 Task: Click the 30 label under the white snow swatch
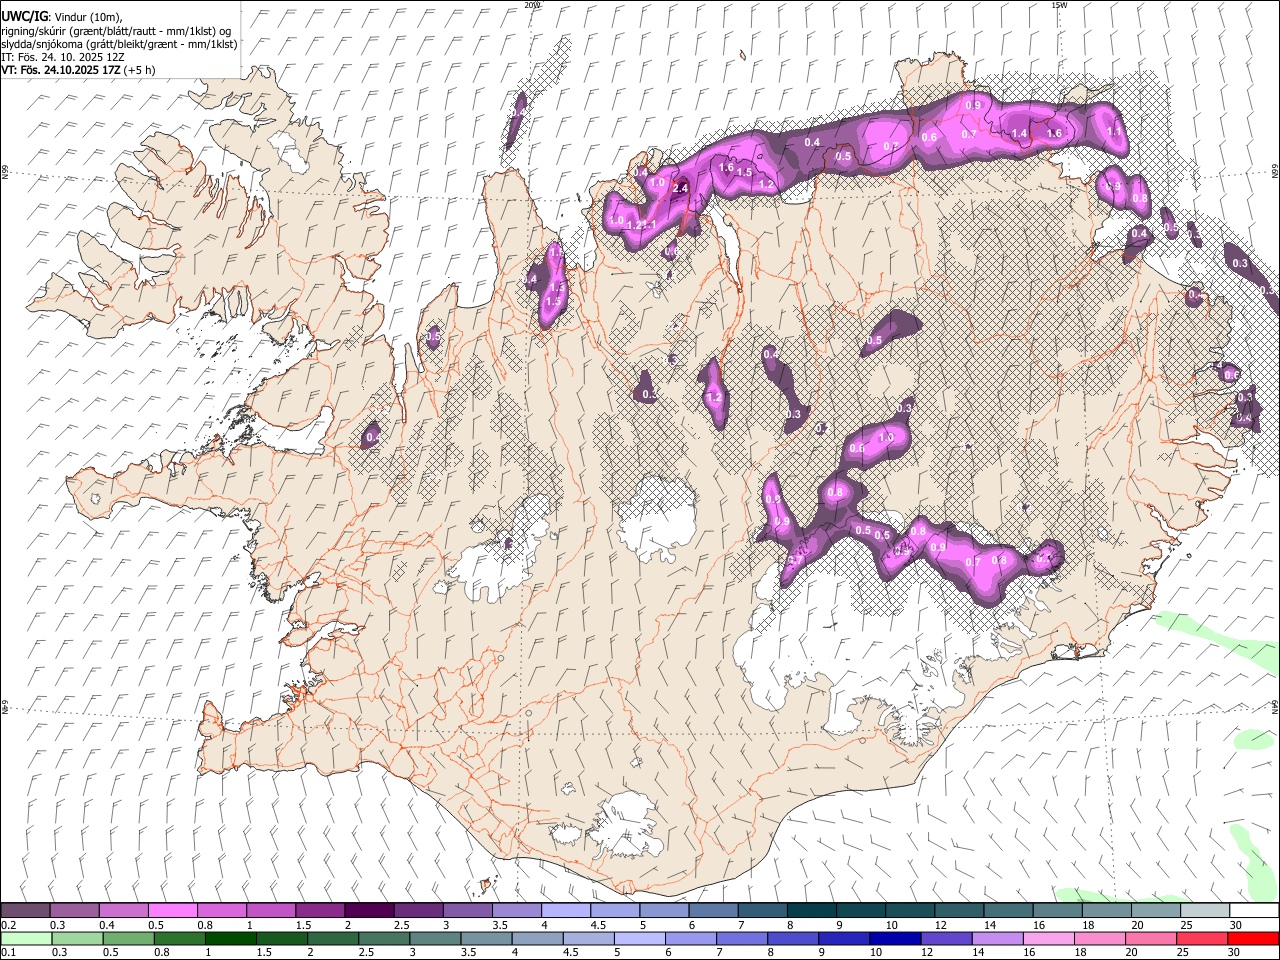point(1236,925)
